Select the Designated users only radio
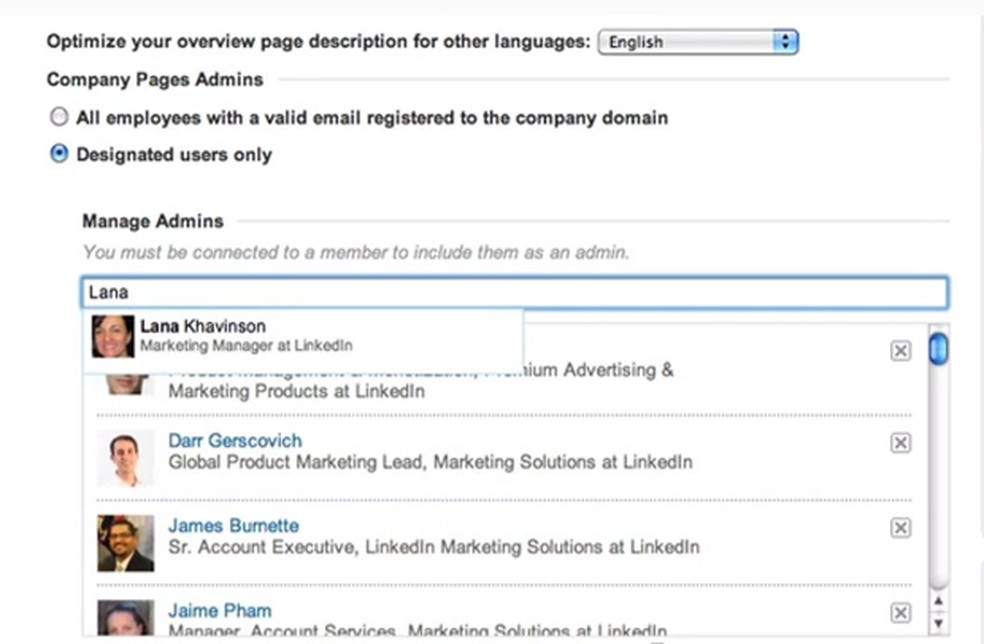 pos(59,154)
